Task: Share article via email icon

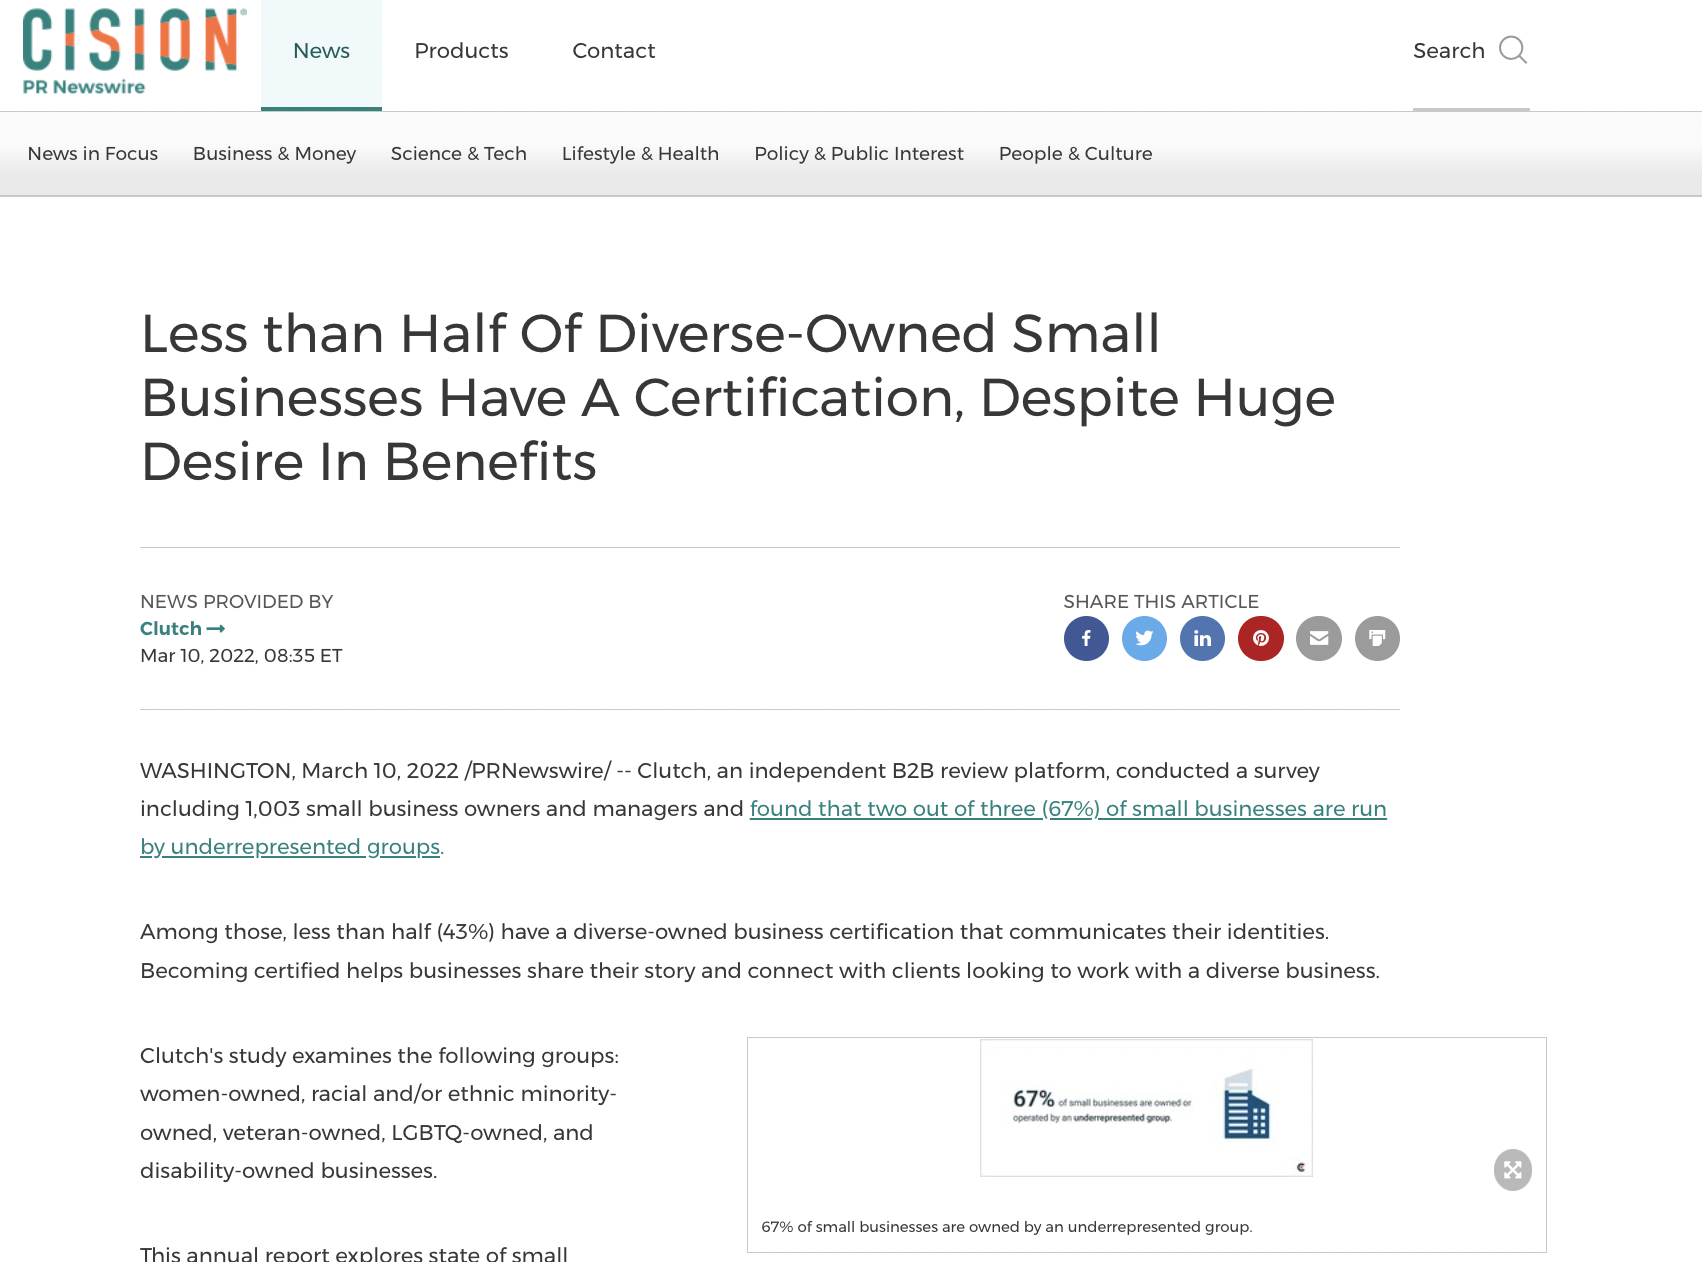Action: 1319,638
